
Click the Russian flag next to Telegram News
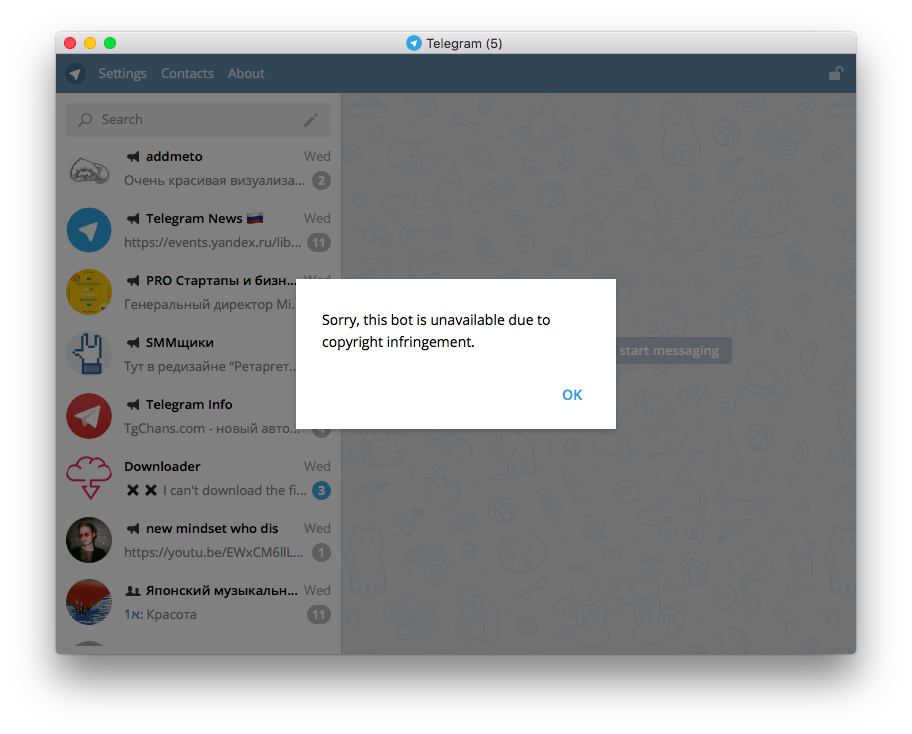pyautogui.click(x=255, y=219)
